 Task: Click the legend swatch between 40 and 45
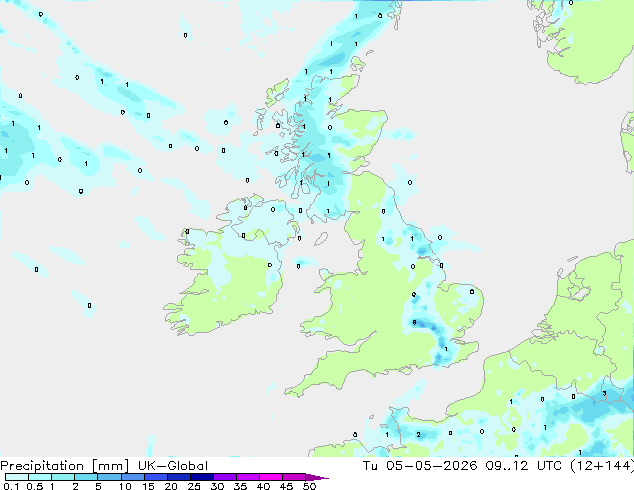271,477
